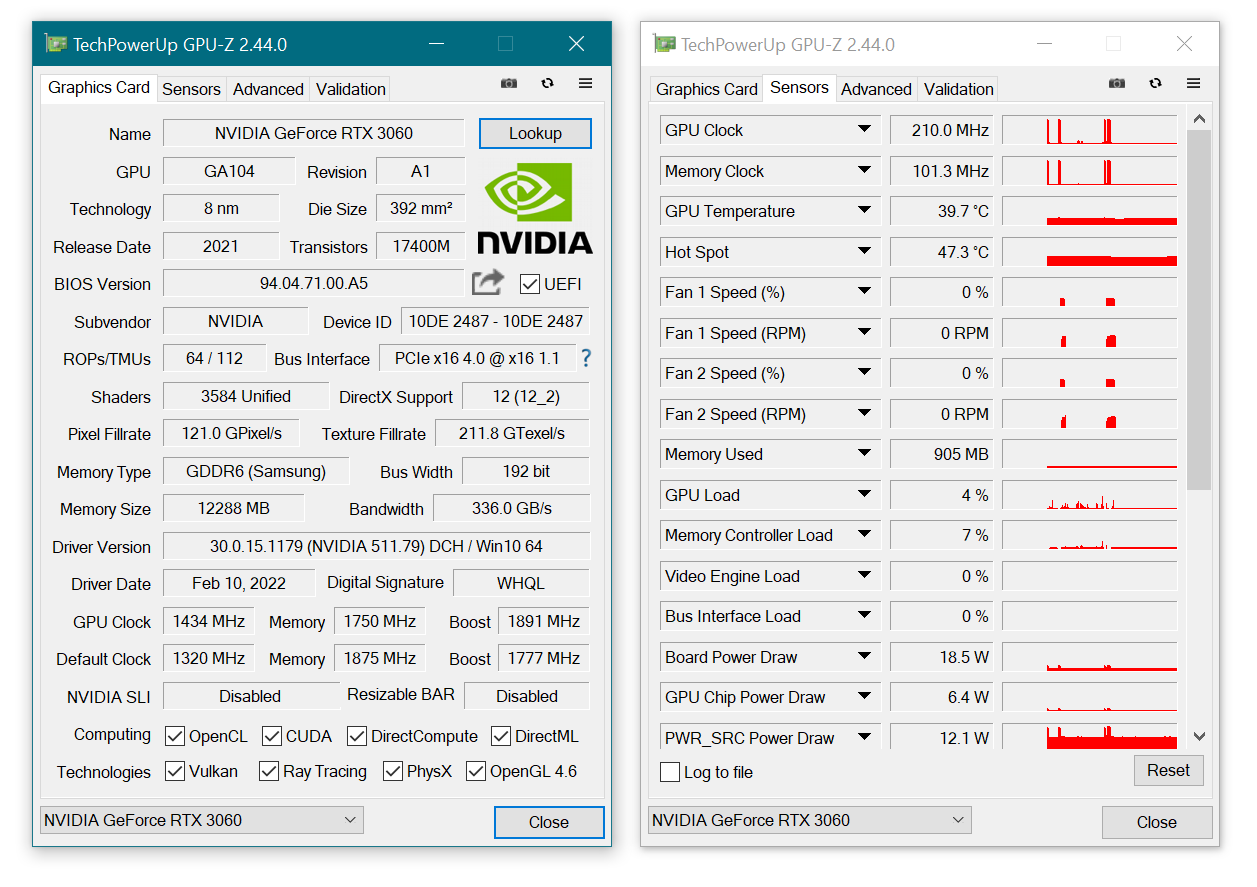
Task: Toggle the CUDA checkbox
Action: point(272,736)
